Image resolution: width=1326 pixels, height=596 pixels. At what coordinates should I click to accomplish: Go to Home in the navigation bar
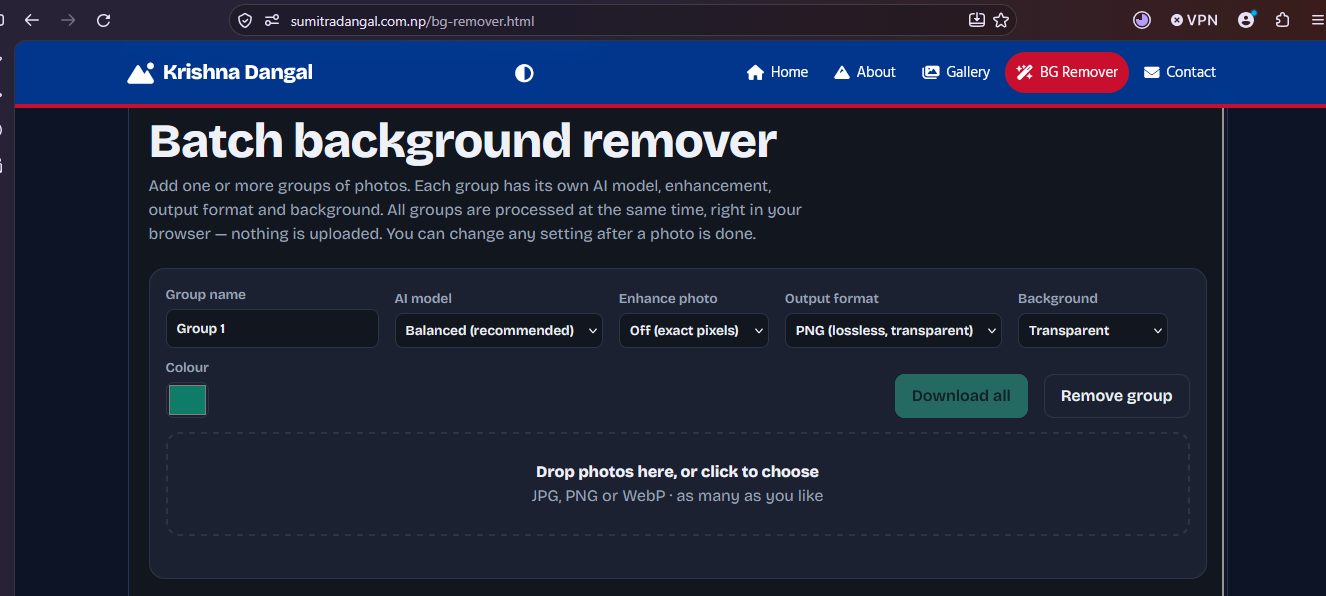[777, 72]
